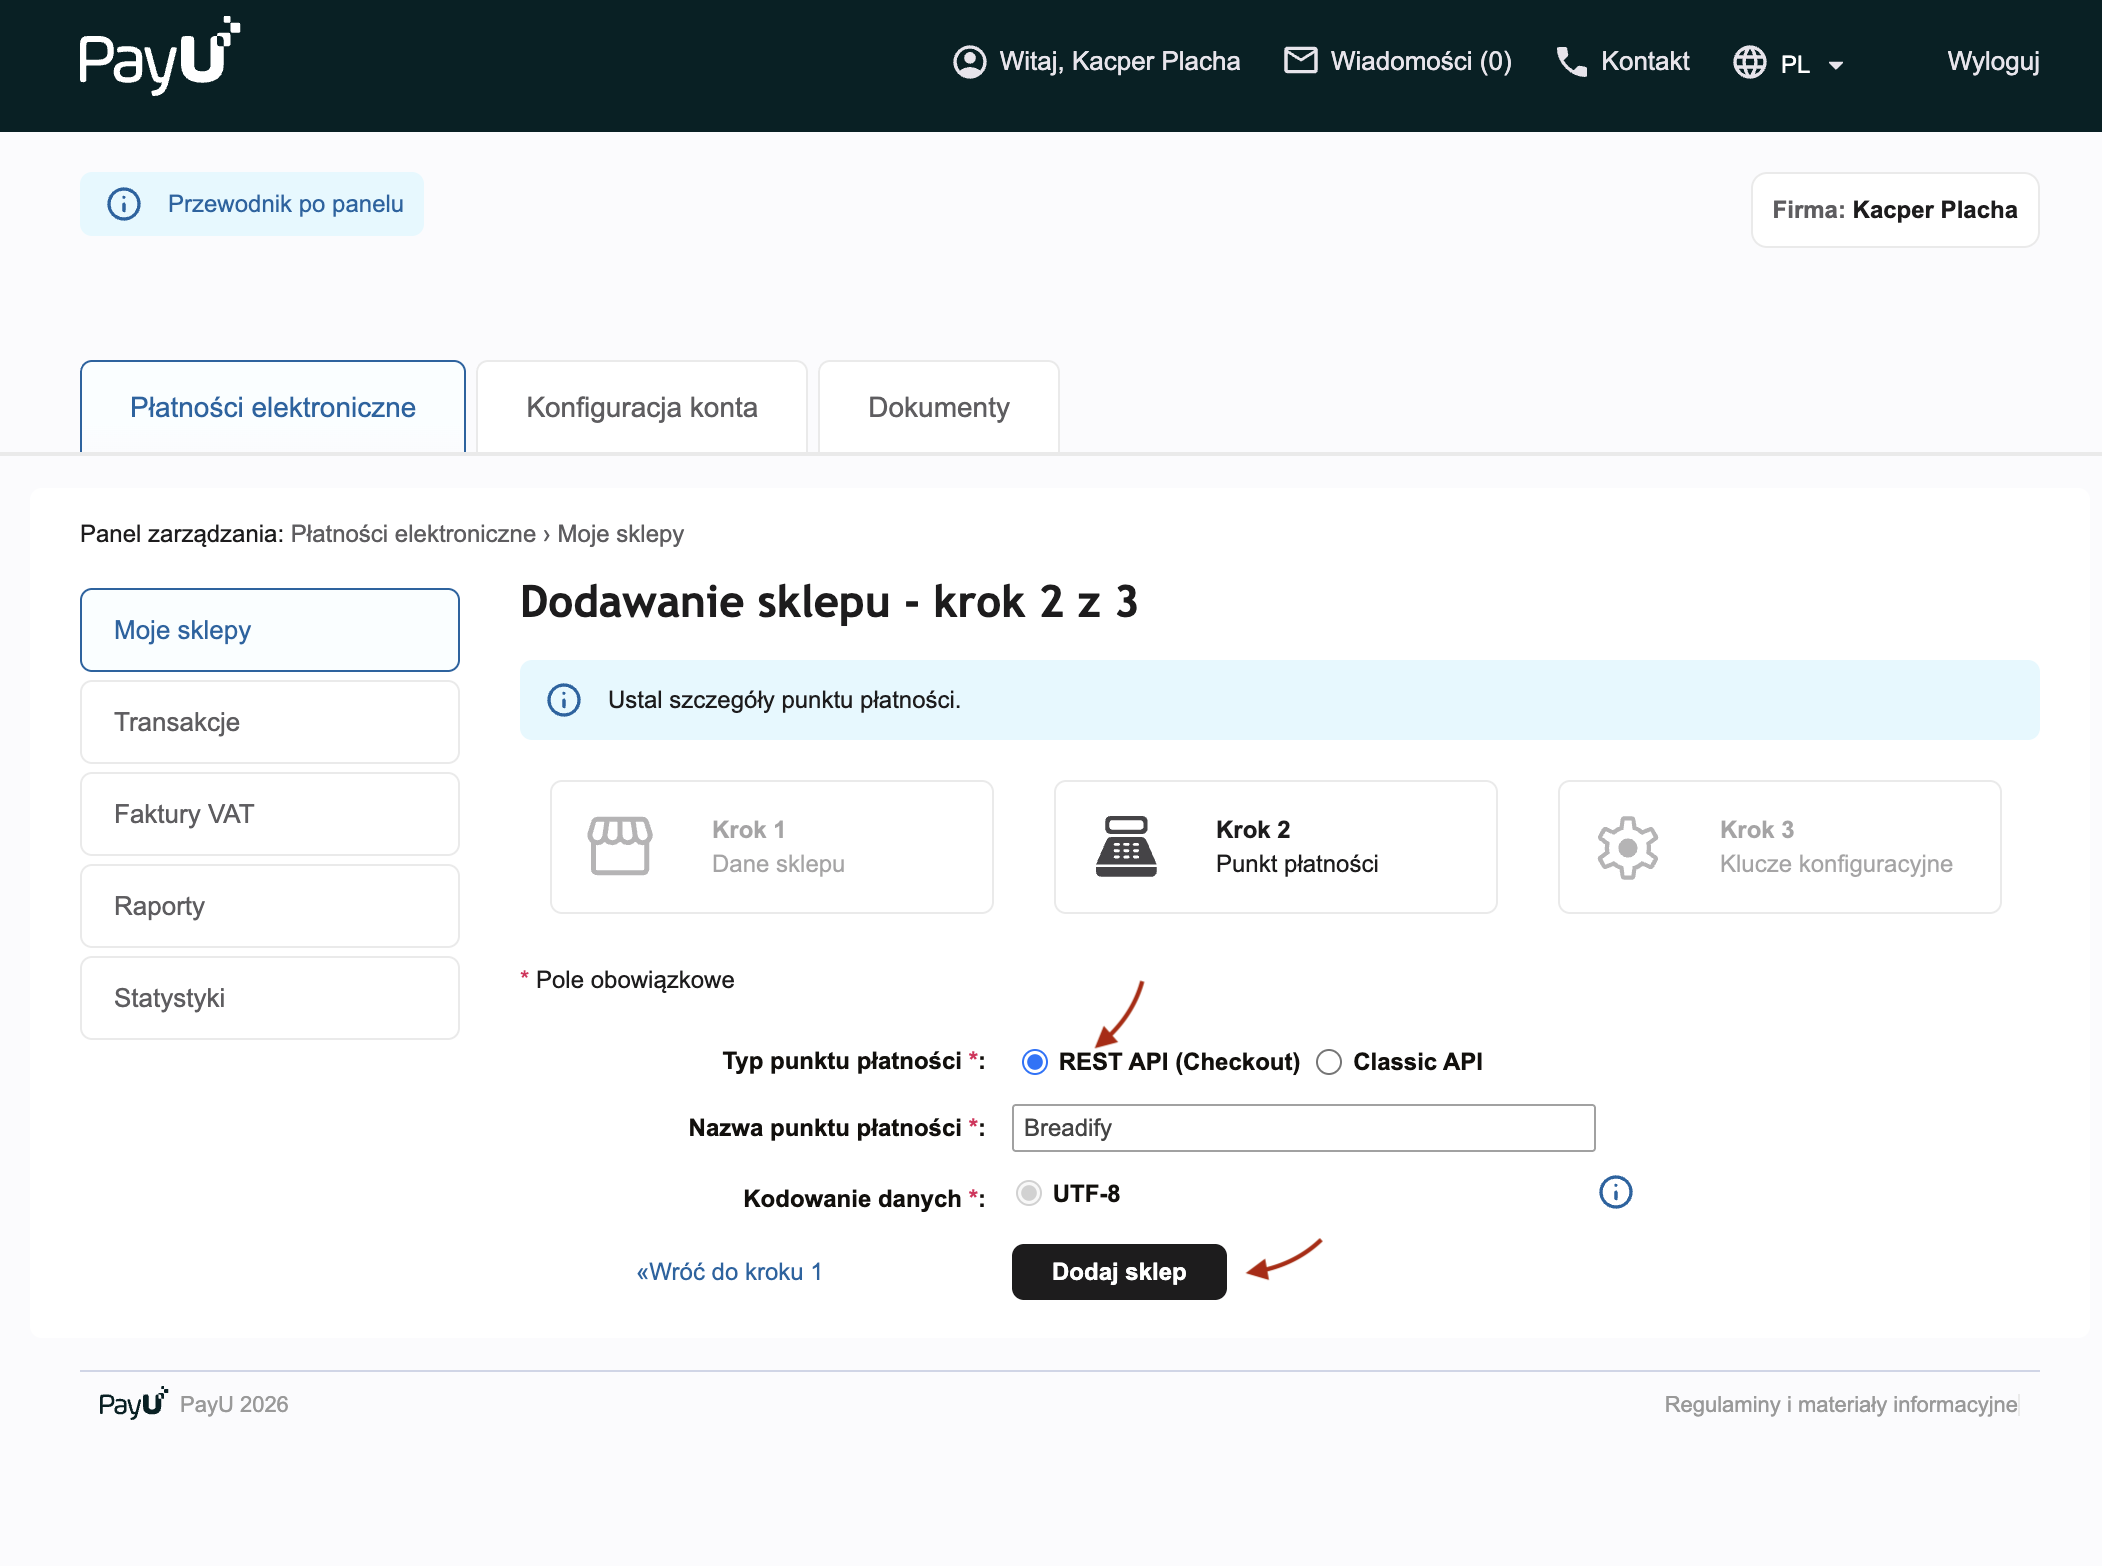Open messages via envelope icon
Image resolution: width=2102 pixels, height=1566 pixels.
coord(1300,61)
